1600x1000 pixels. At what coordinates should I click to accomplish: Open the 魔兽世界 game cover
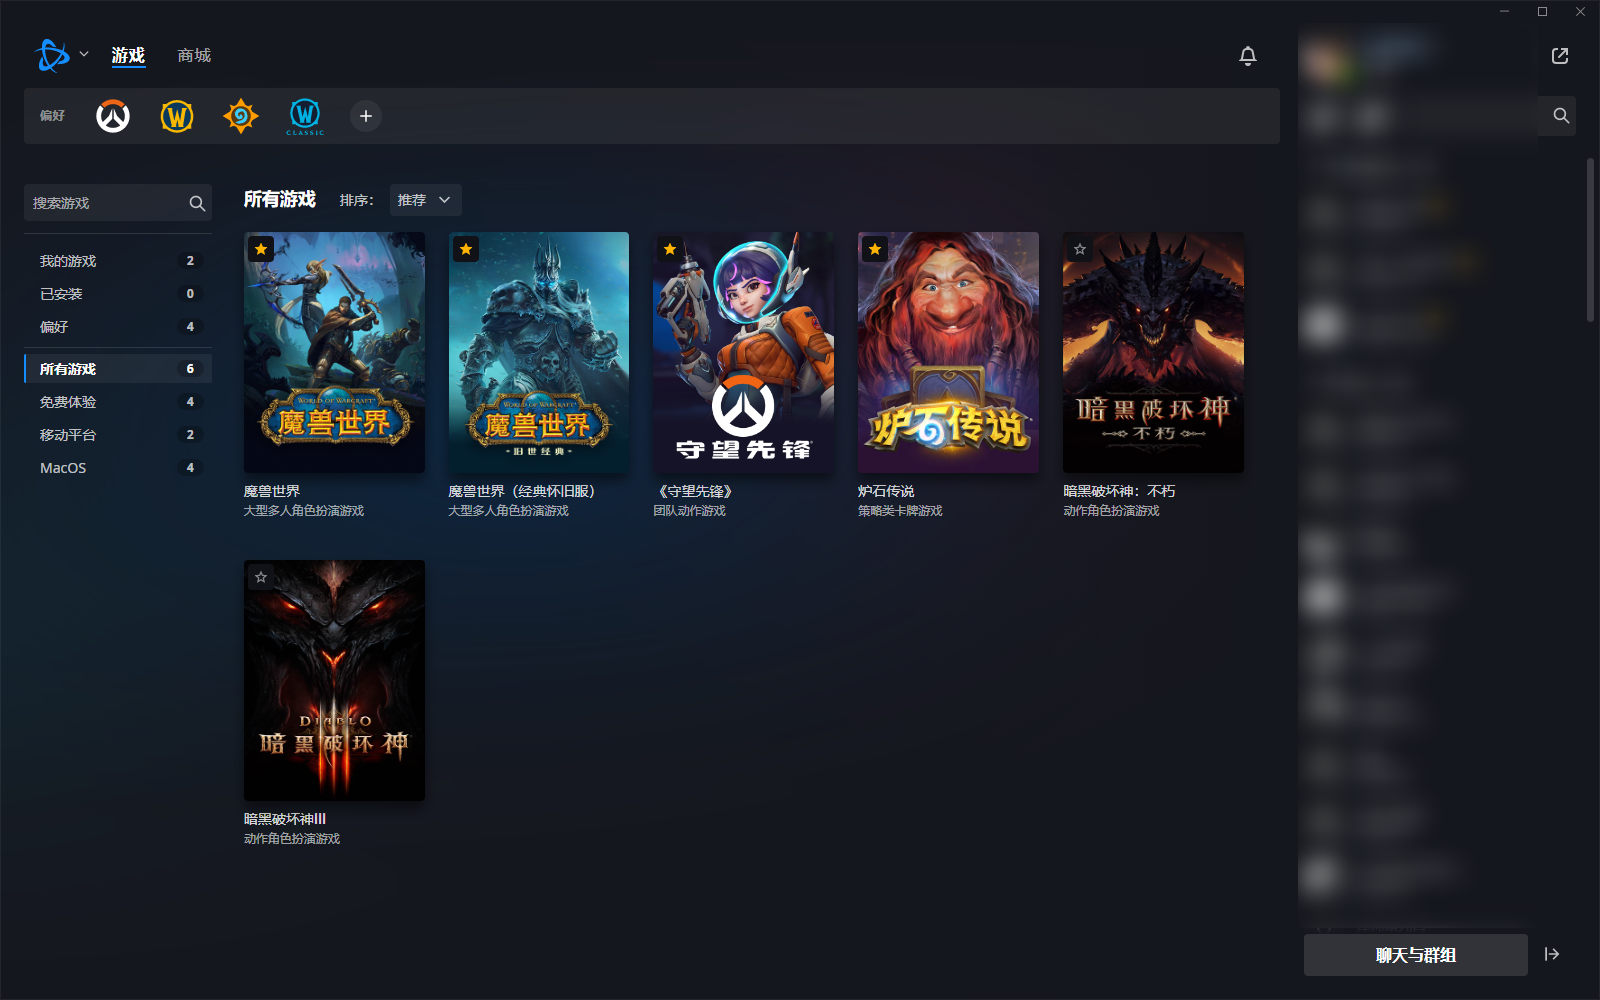pos(334,352)
